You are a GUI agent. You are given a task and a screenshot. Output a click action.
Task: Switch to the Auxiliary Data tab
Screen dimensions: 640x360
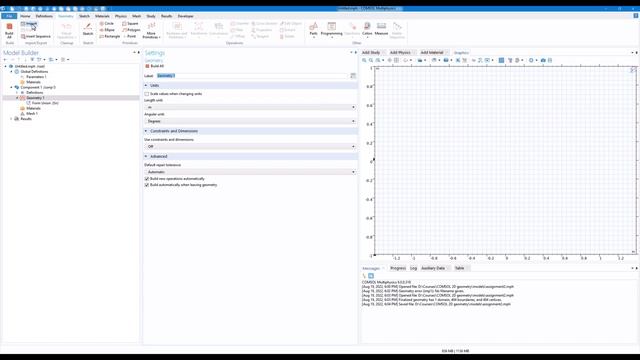click(433, 268)
